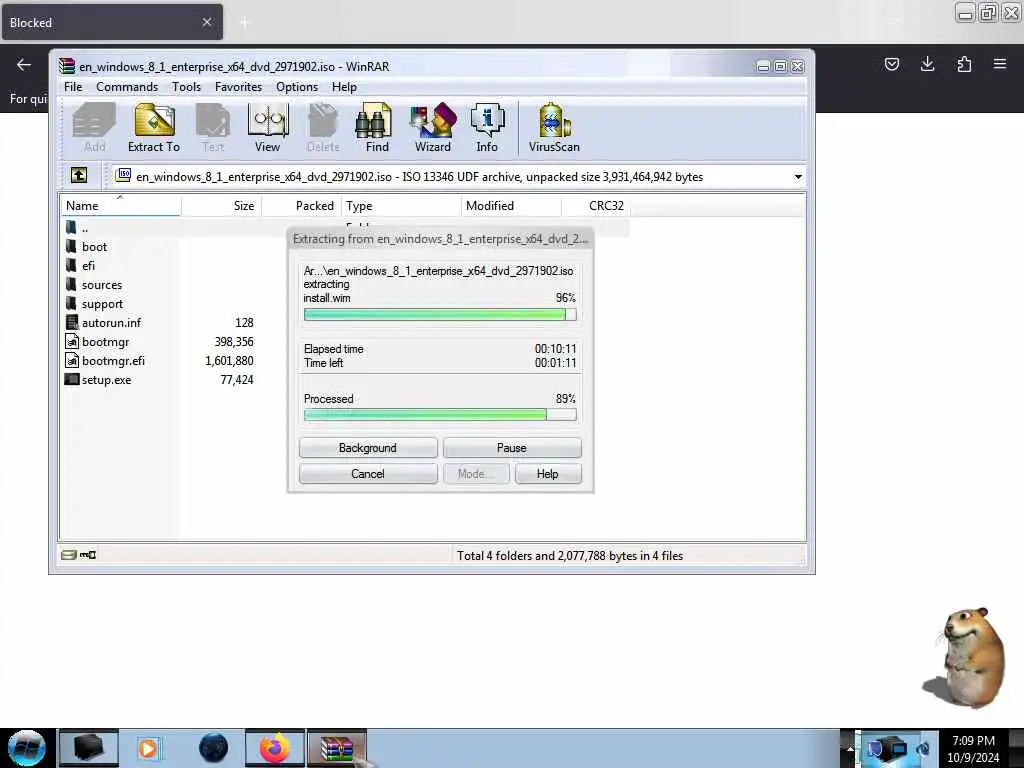1024x768 pixels.
Task: Select the sources folder
Action: coord(101,285)
